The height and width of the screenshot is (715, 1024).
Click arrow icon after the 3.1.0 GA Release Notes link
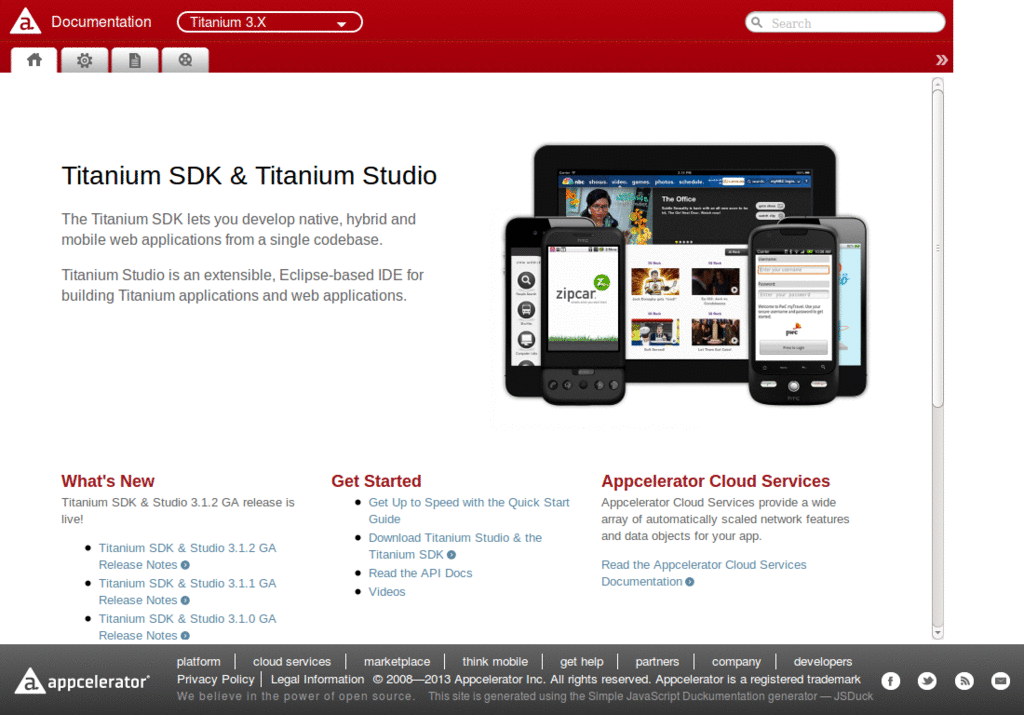coord(185,636)
